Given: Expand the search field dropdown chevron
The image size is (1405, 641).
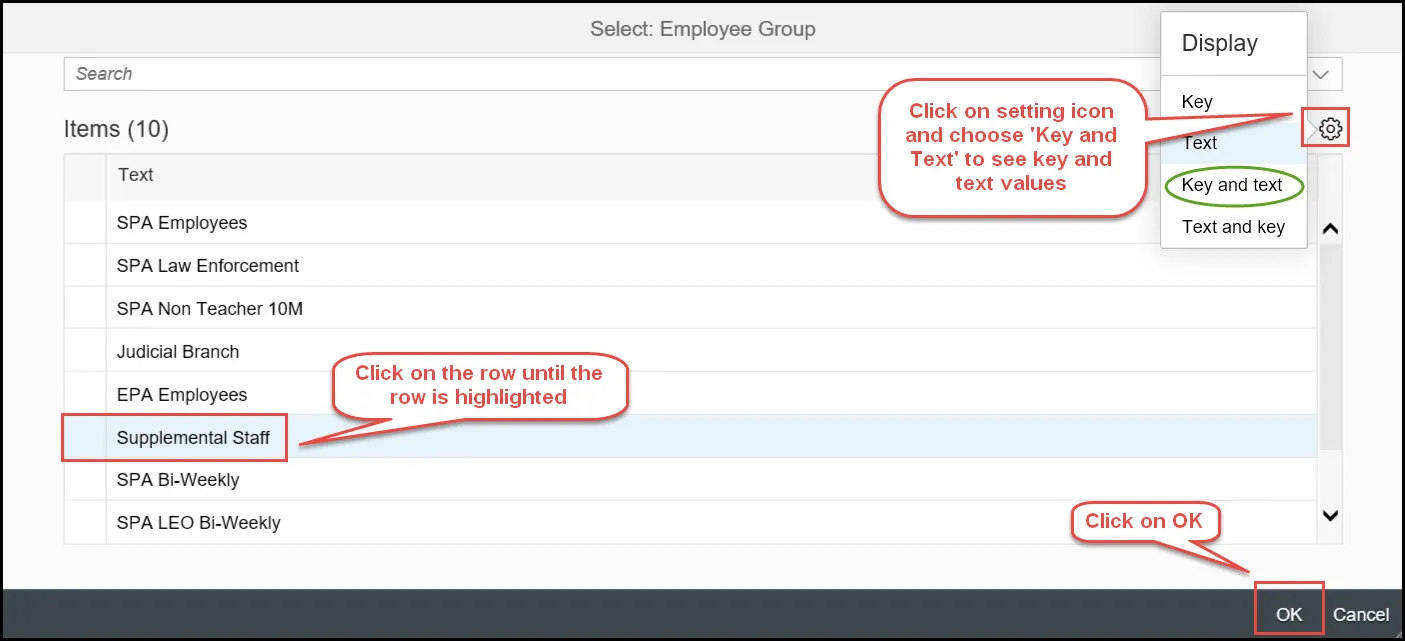Looking at the screenshot, I should [1320, 74].
